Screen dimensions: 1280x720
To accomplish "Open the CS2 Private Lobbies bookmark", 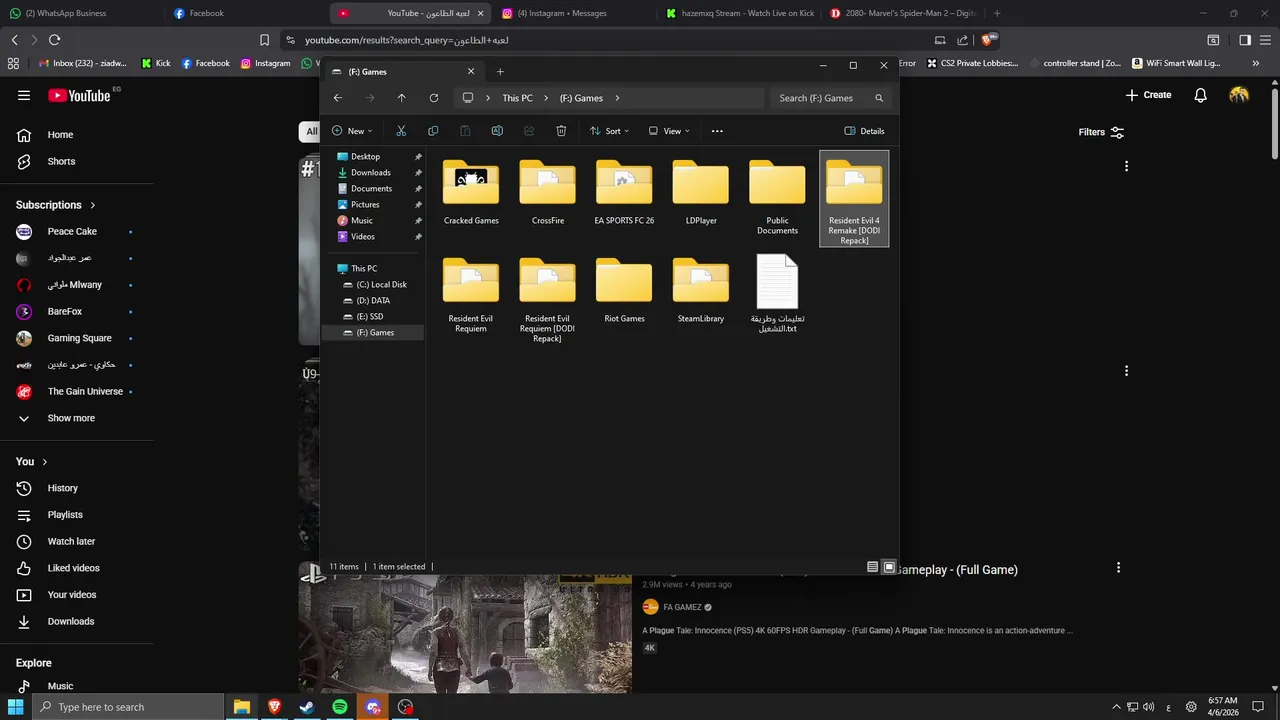I will click(x=972, y=63).
